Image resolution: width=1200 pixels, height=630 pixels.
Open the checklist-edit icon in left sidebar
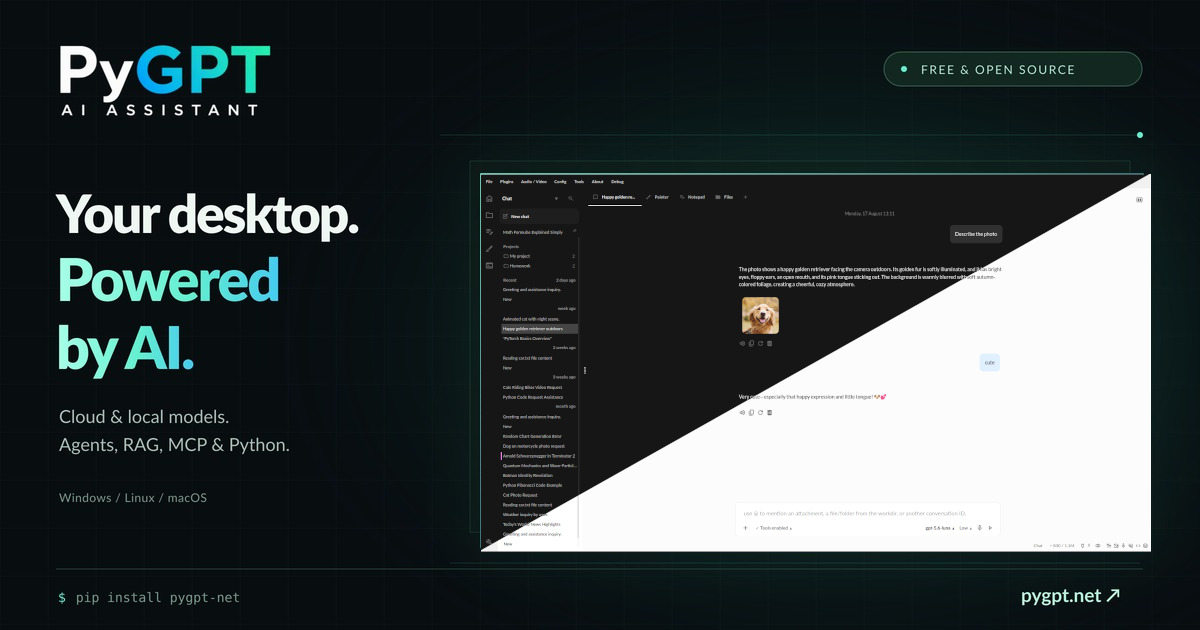(489, 231)
